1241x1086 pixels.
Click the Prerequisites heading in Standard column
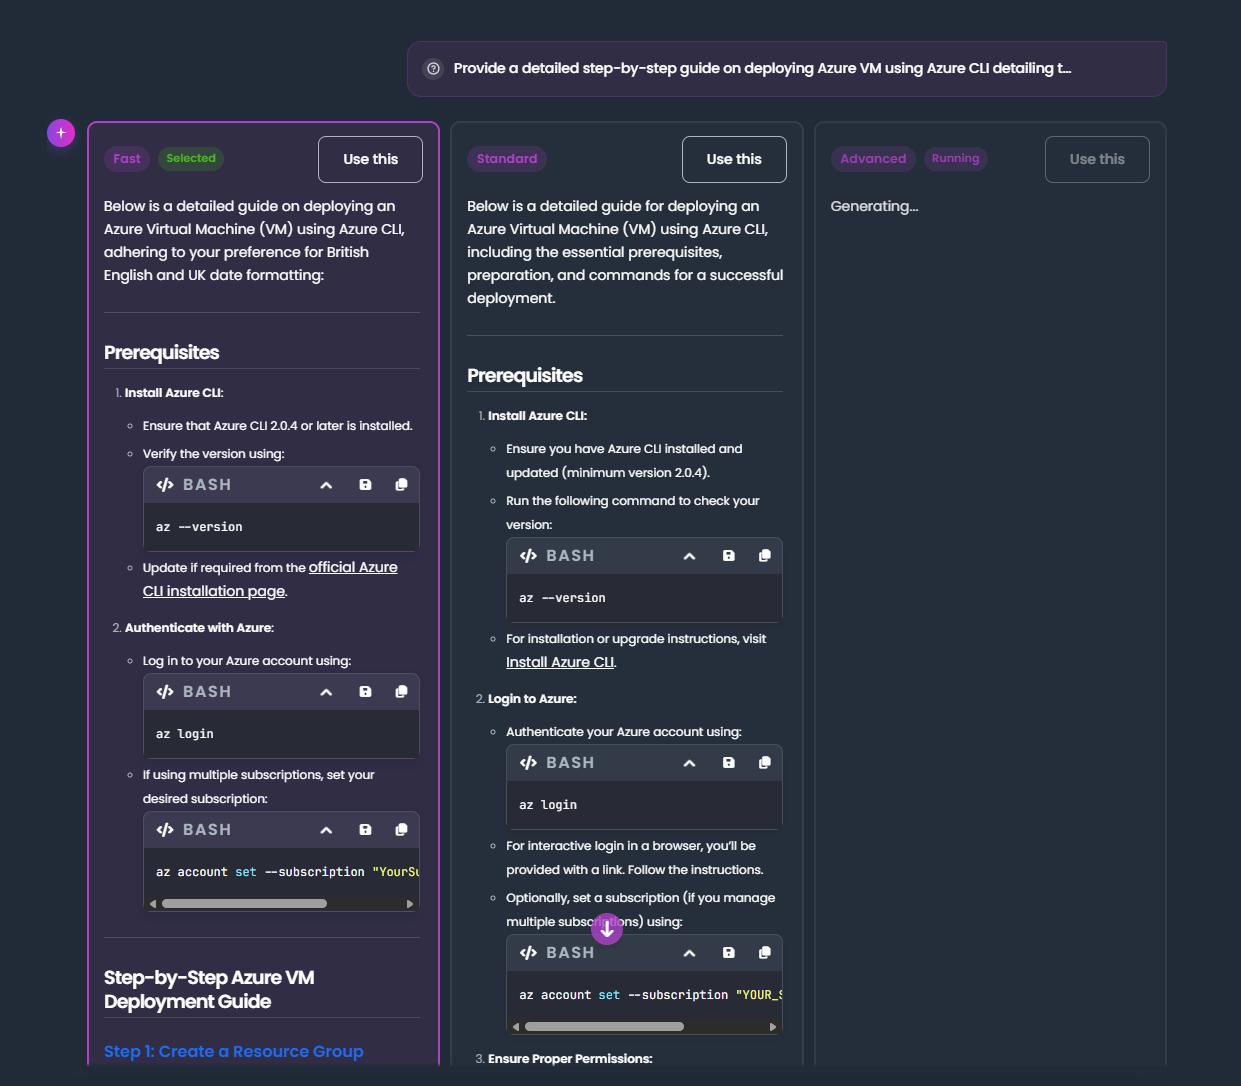tap(525, 375)
